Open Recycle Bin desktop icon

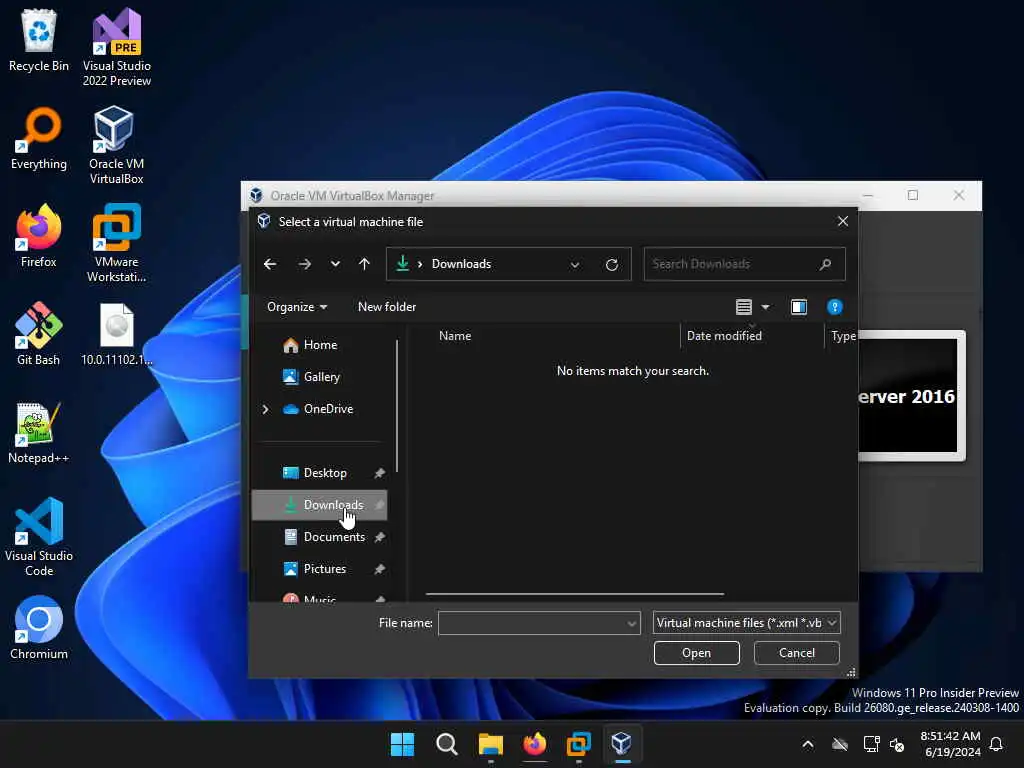(x=39, y=40)
